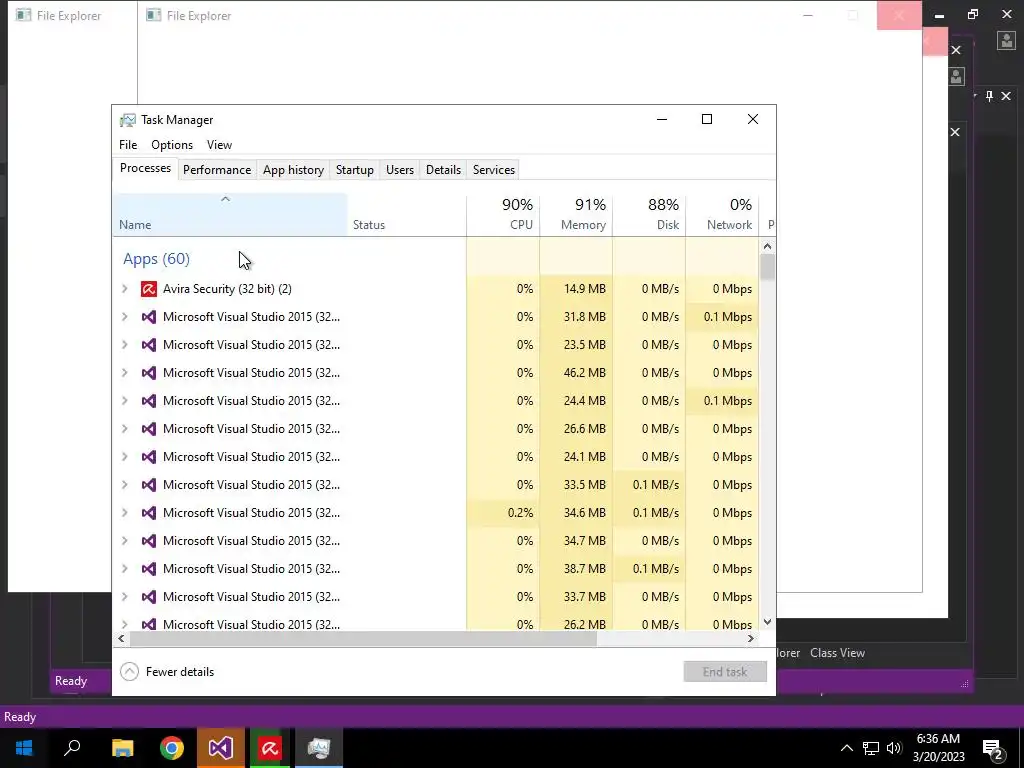Open the File menu in Task Manager
This screenshot has height=768, width=1024.
tap(128, 145)
